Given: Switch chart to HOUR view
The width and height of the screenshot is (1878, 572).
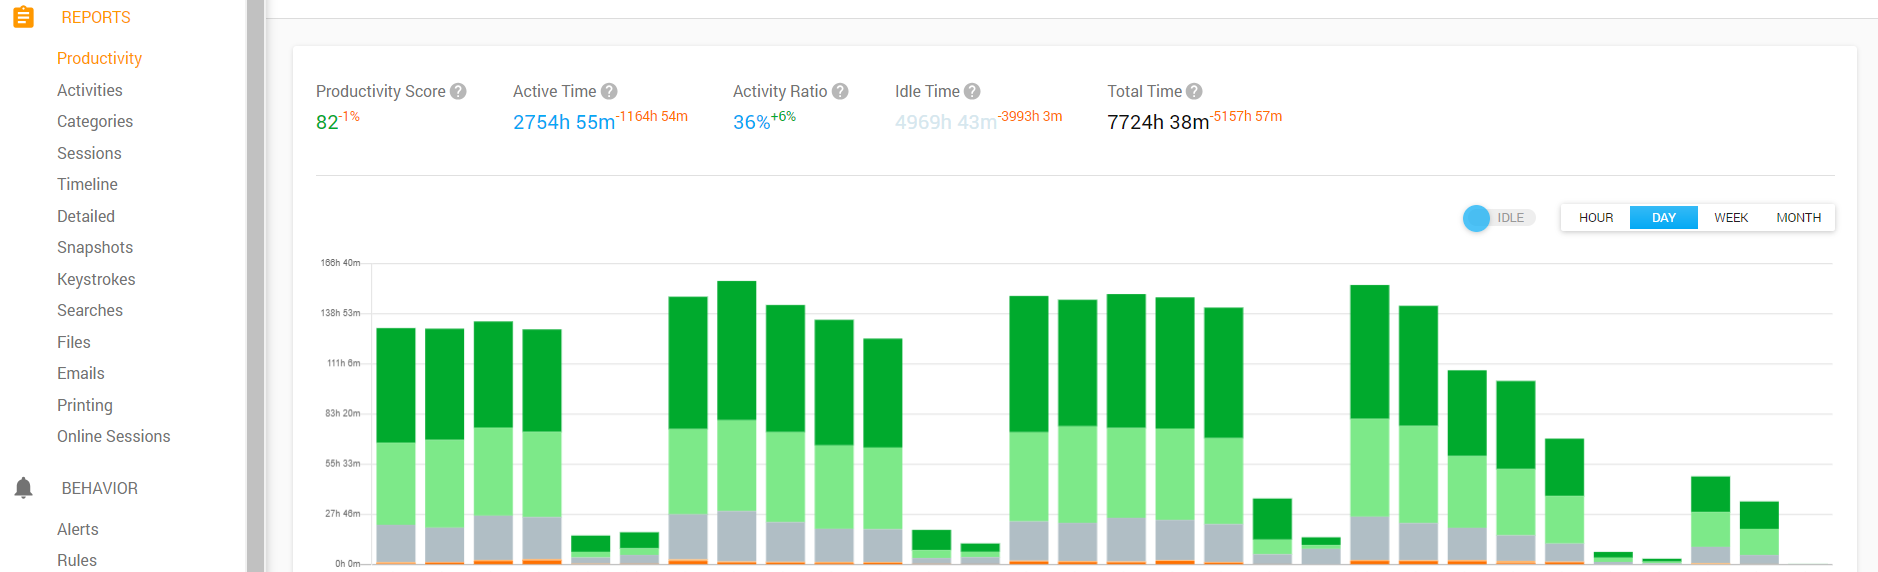Looking at the screenshot, I should [x=1595, y=218].
